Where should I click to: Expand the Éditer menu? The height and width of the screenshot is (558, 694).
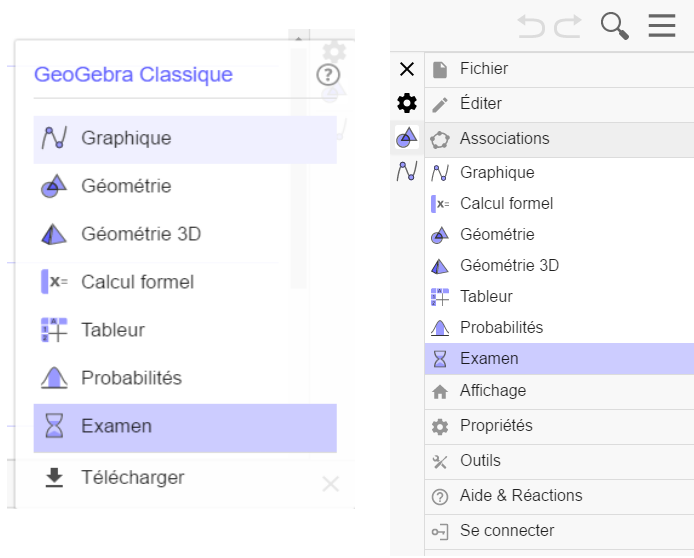coord(559,104)
